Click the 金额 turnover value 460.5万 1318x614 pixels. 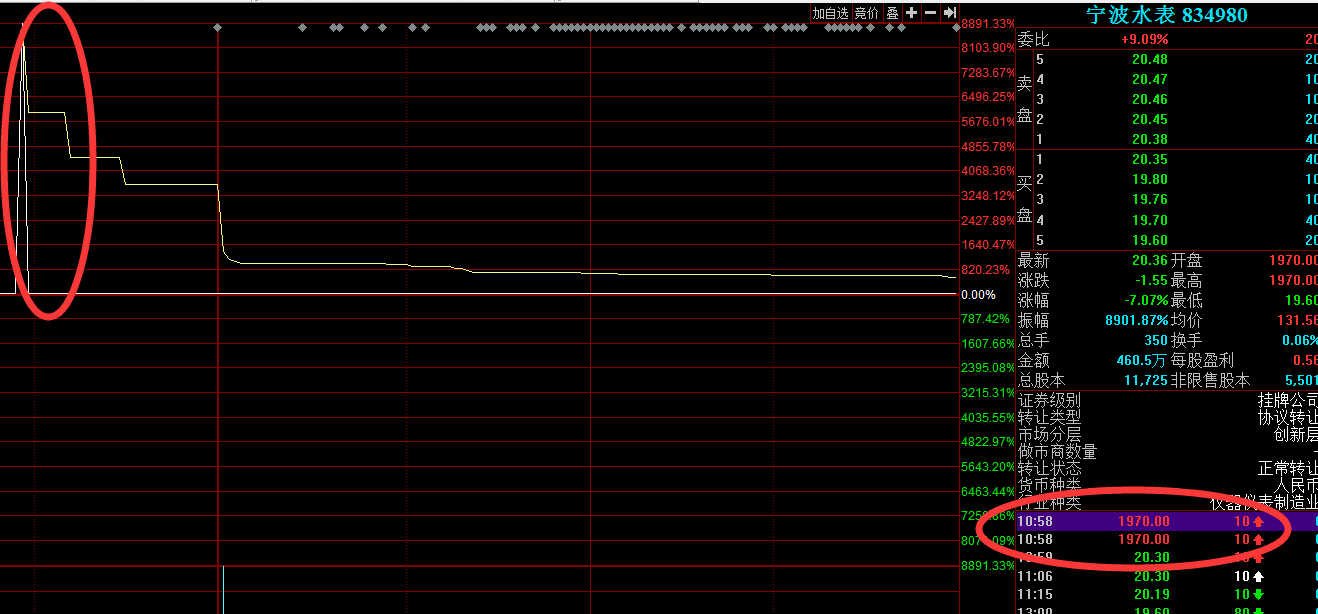(1142, 360)
